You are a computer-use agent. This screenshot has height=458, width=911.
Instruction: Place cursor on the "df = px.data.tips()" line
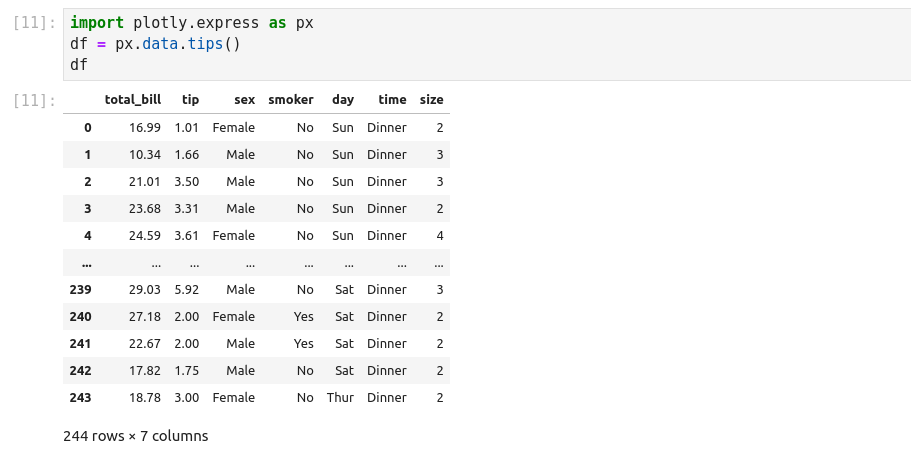point(155,44)
